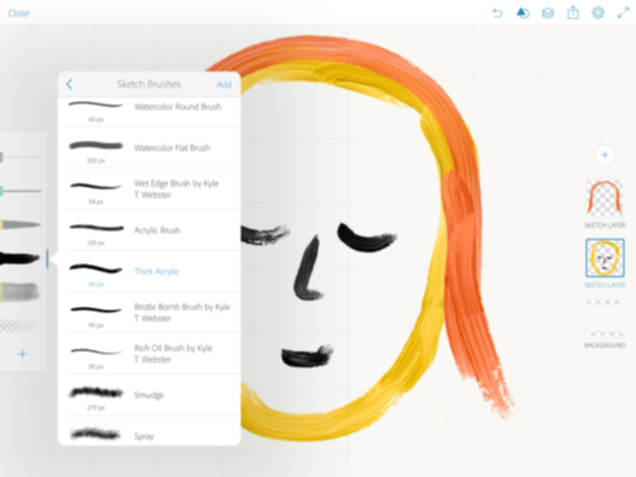636x477 pixels.
Task: Choose the Smudge brush
Action: 149,395
